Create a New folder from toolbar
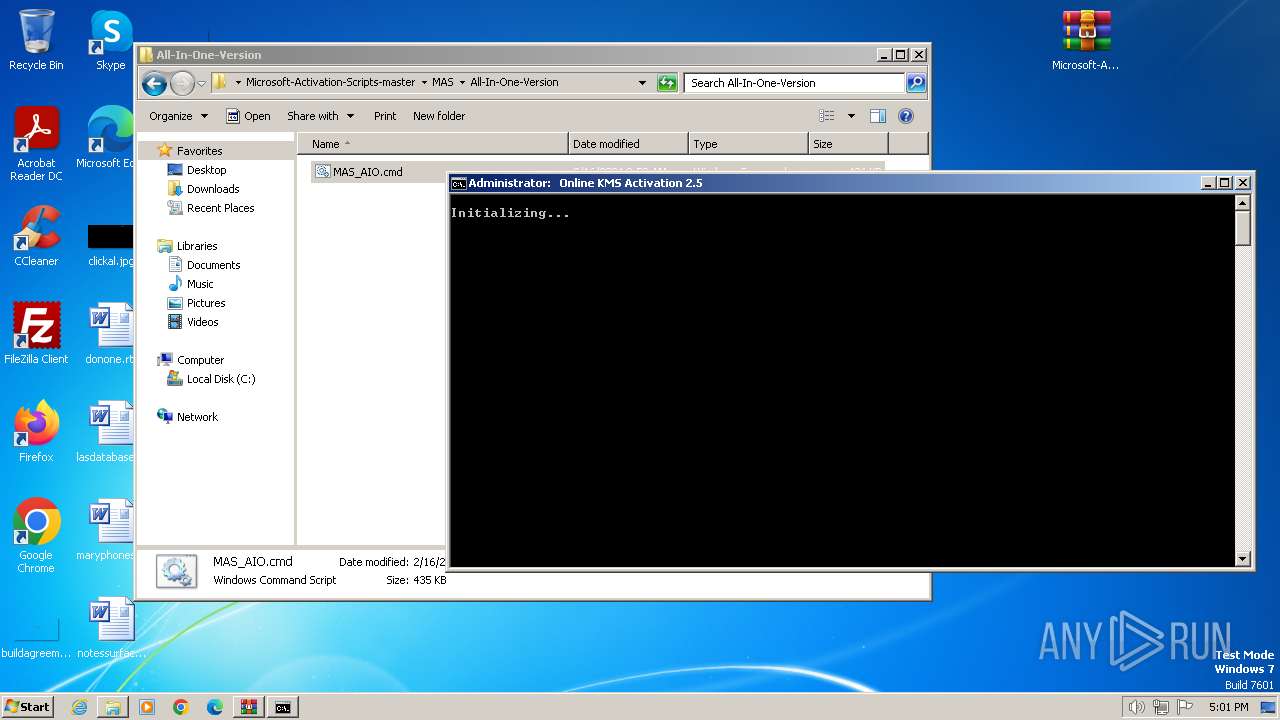 pyautogui.click(x=439, y=116)
